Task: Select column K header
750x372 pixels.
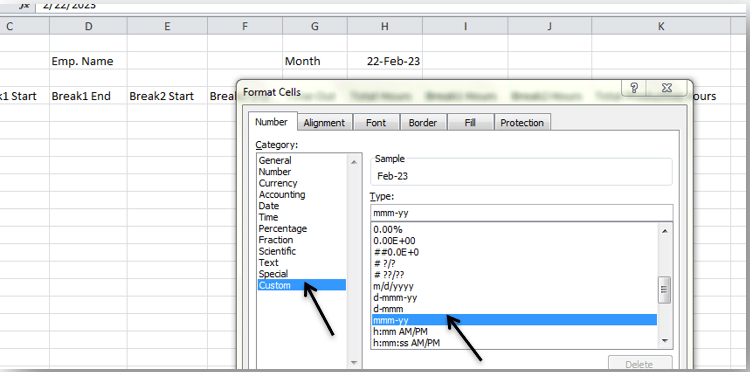Action: (x=661, y=26)
